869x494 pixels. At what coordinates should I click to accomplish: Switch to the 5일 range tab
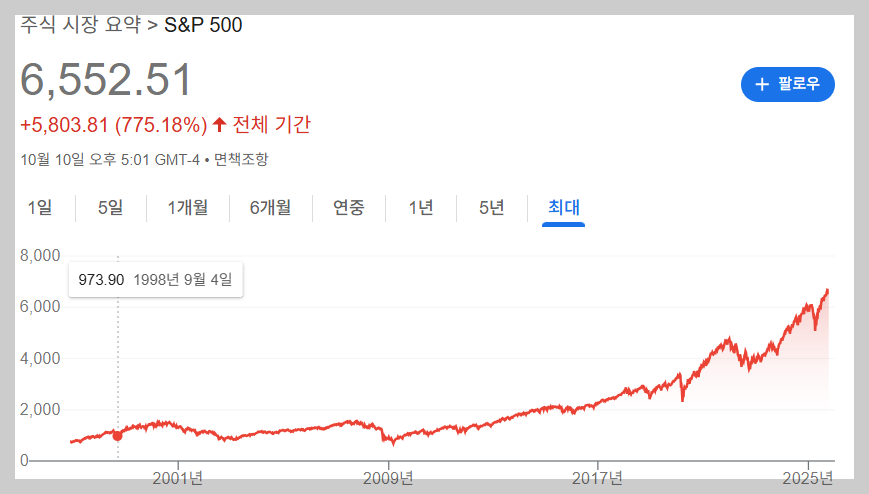click(x=110, y=207)
